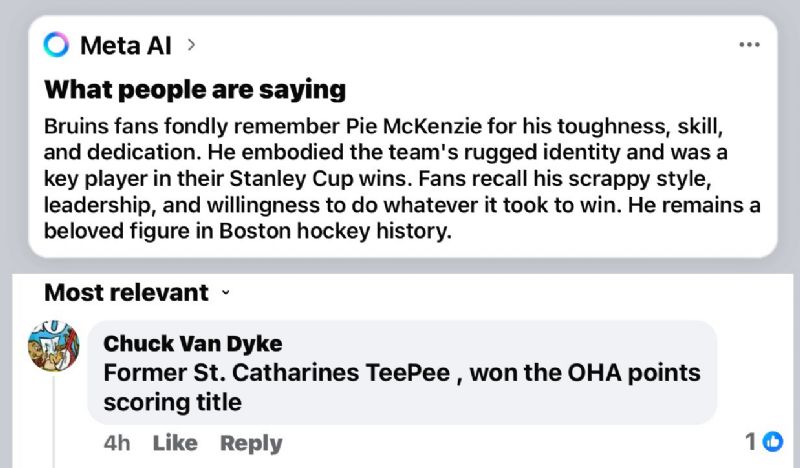Open the Most relevant sort dropdown
Image resolution: width=800 pixels, height=468 pixels.
coord(137,292)
